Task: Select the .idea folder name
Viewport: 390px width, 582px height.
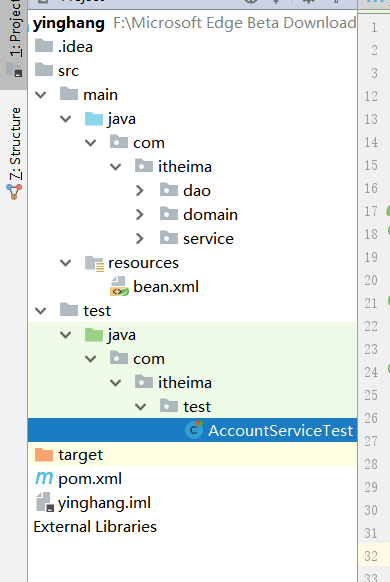Action: click(75, 47)
